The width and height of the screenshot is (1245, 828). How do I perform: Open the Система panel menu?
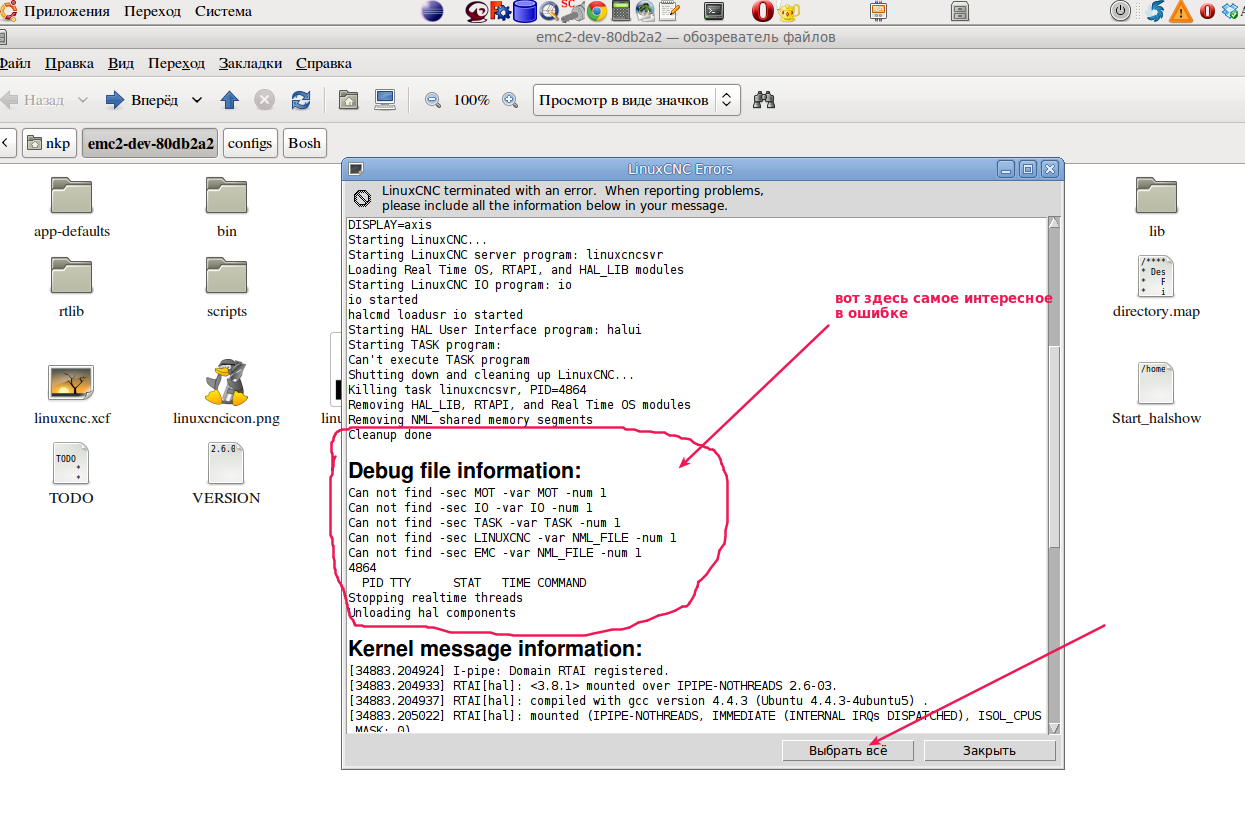[223, 12]
